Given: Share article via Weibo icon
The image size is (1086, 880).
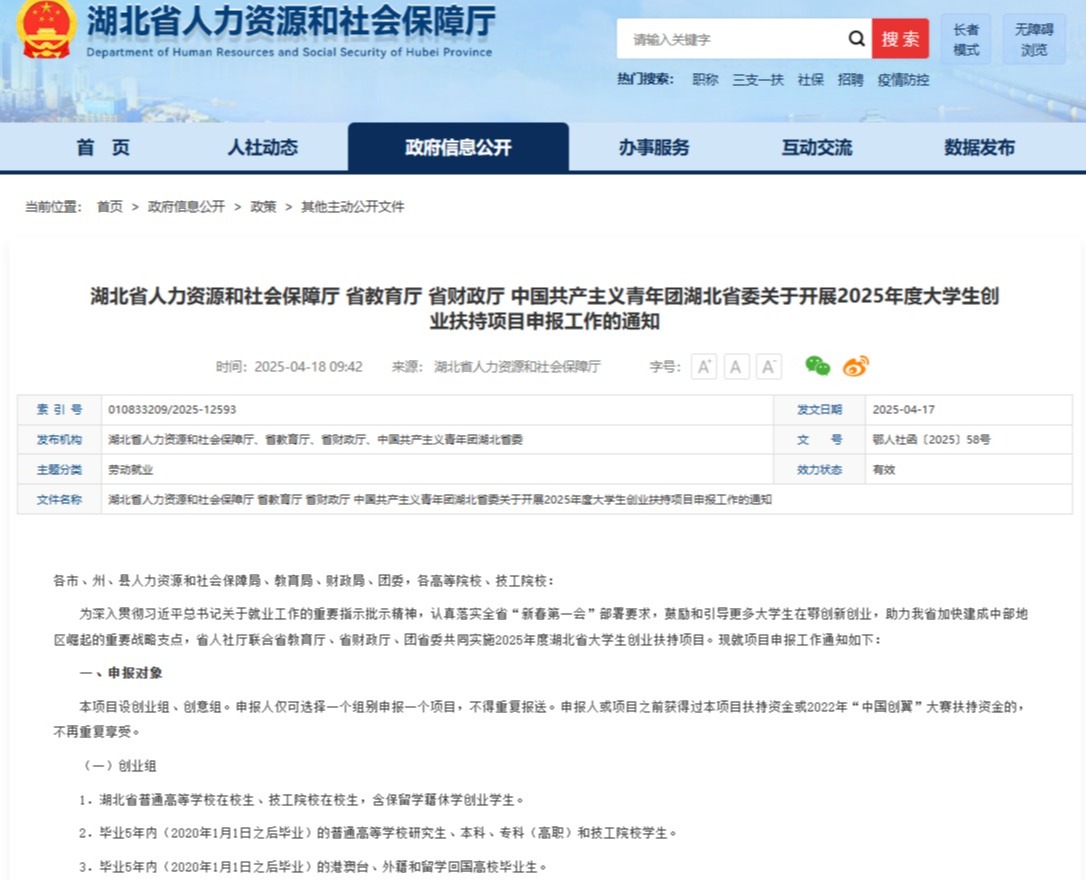Looking at the screenshot, I should tap(855, 367).
